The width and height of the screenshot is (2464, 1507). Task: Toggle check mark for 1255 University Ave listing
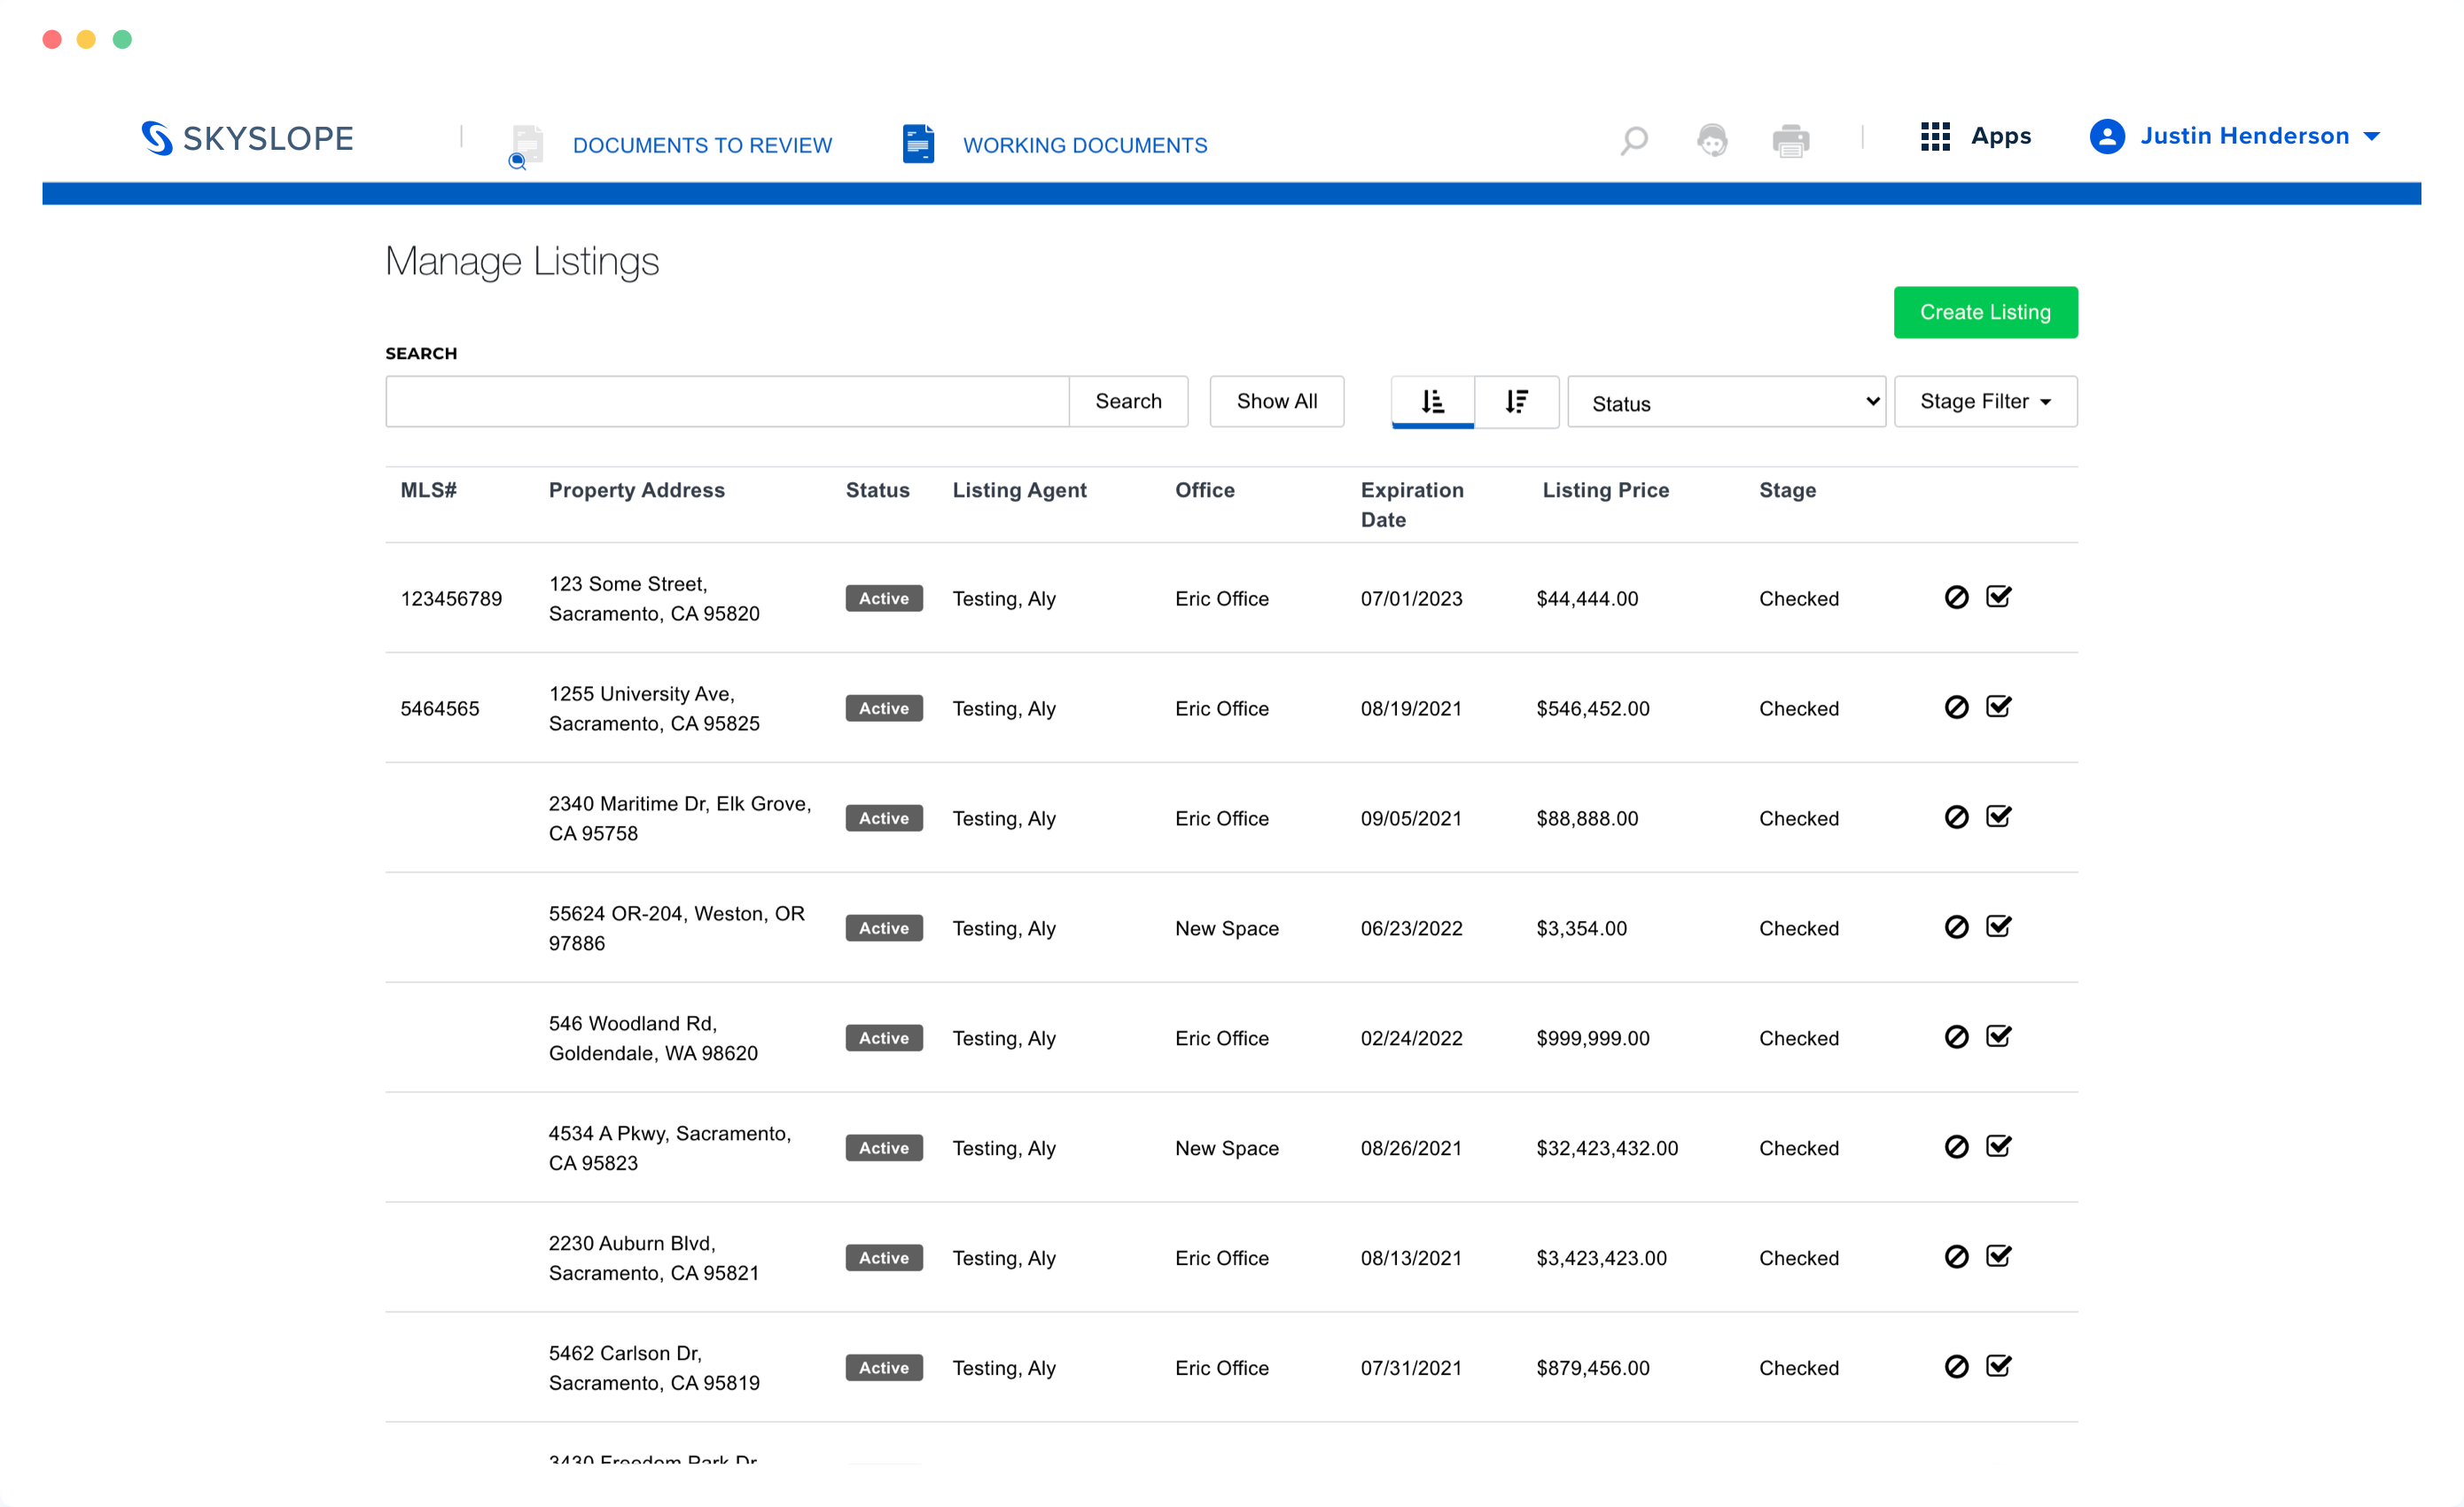[x=1998, y=707]
